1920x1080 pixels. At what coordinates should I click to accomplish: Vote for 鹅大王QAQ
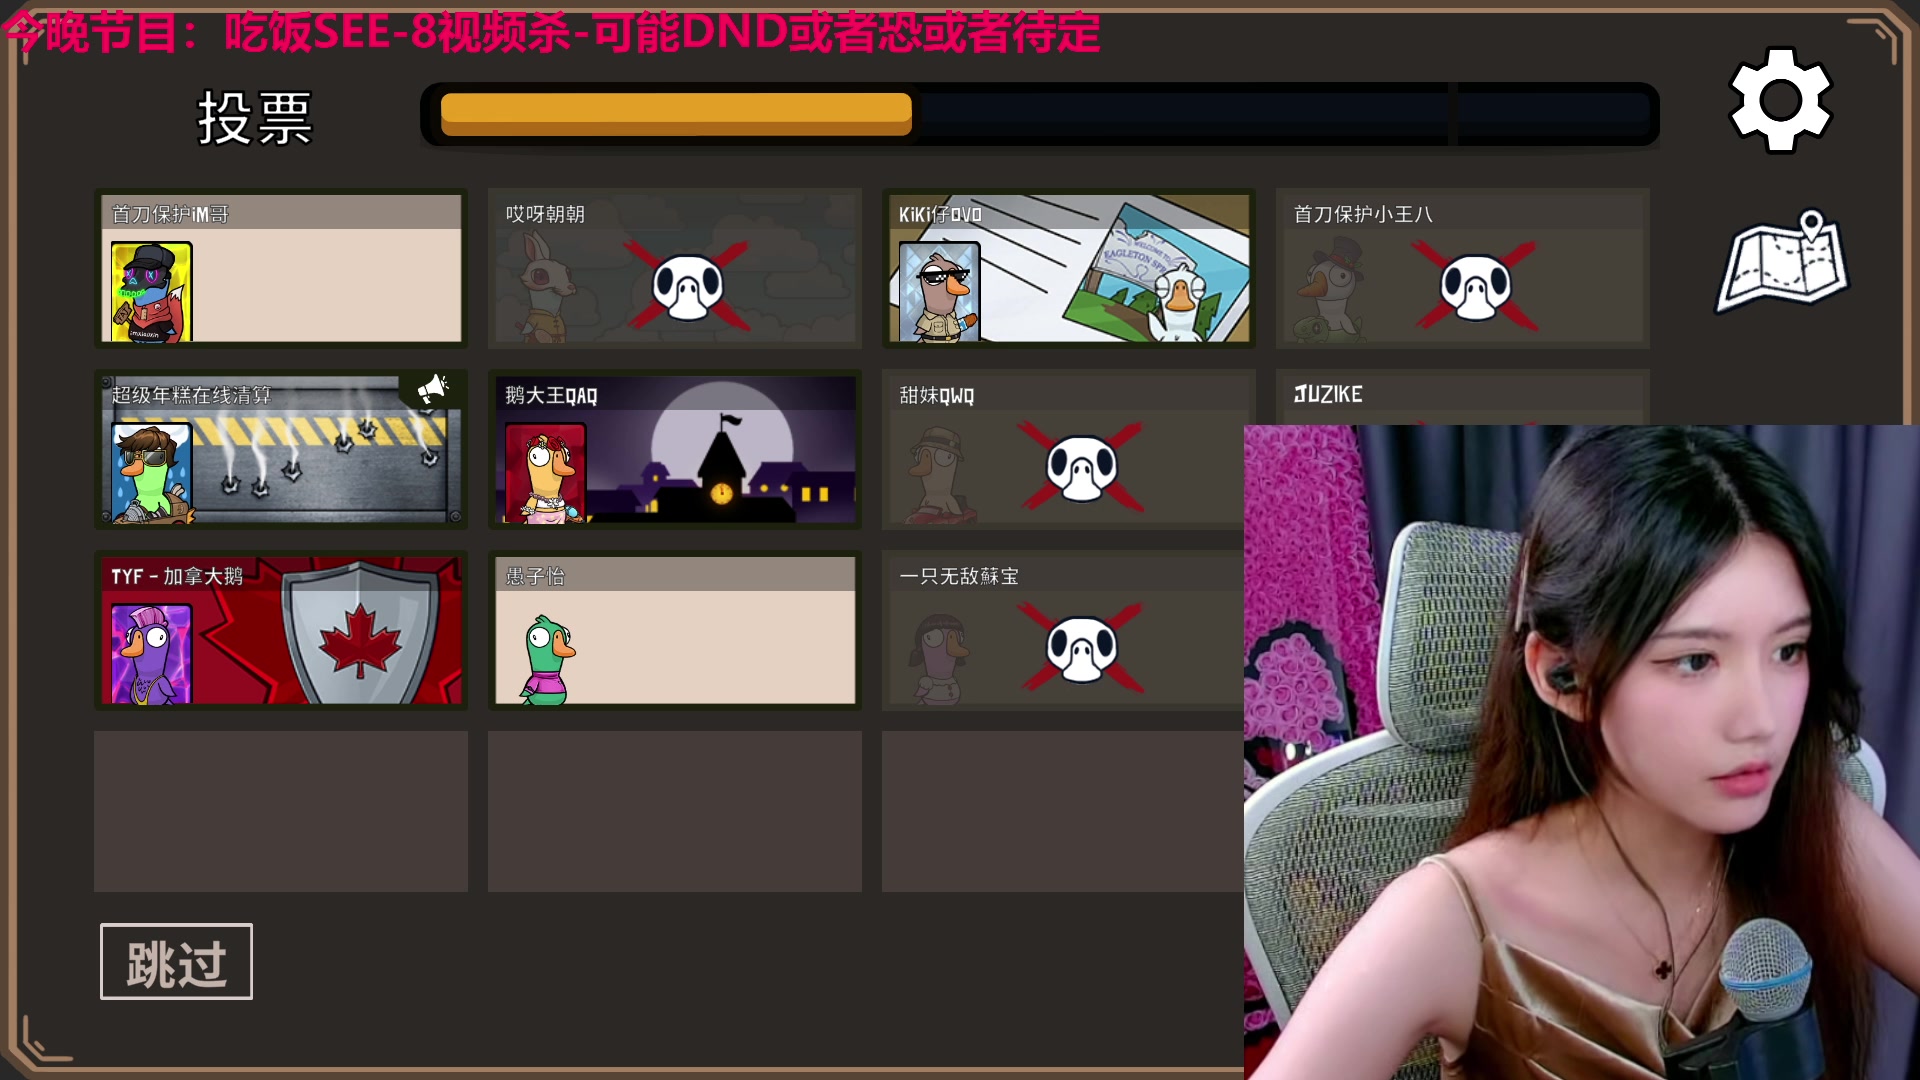pyautogui.click(x=674, y=450)
